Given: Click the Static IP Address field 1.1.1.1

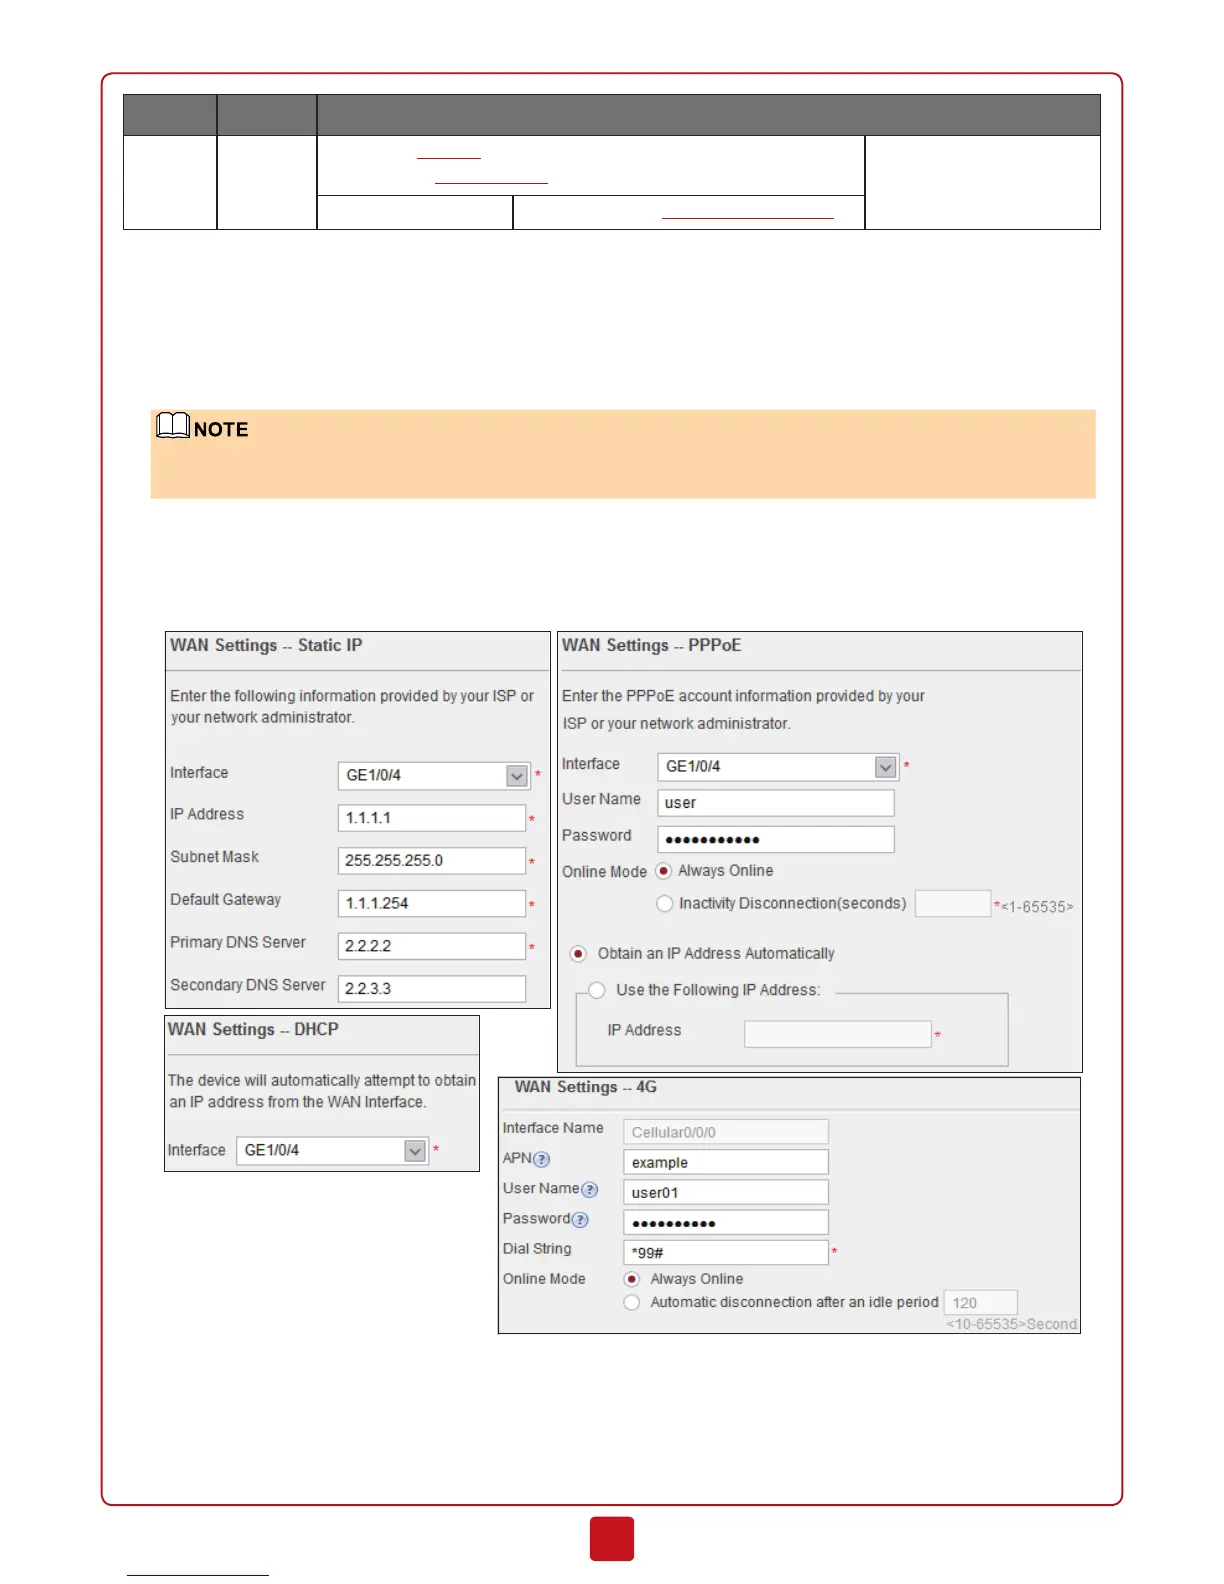Looking at the screenshot, I should tap(432, 818).
